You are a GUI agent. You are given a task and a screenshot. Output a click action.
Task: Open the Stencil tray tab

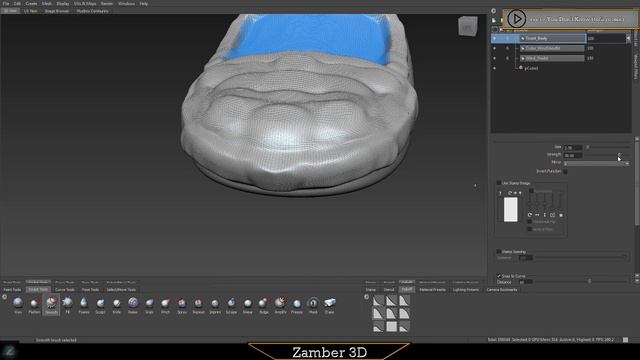pos(389,290)
